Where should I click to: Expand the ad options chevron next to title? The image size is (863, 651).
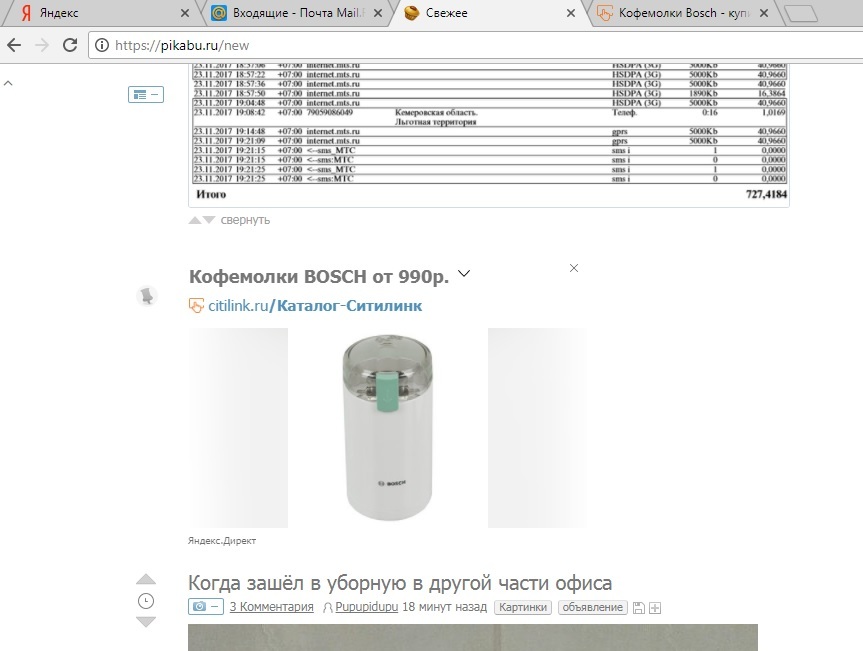[464, 273]
